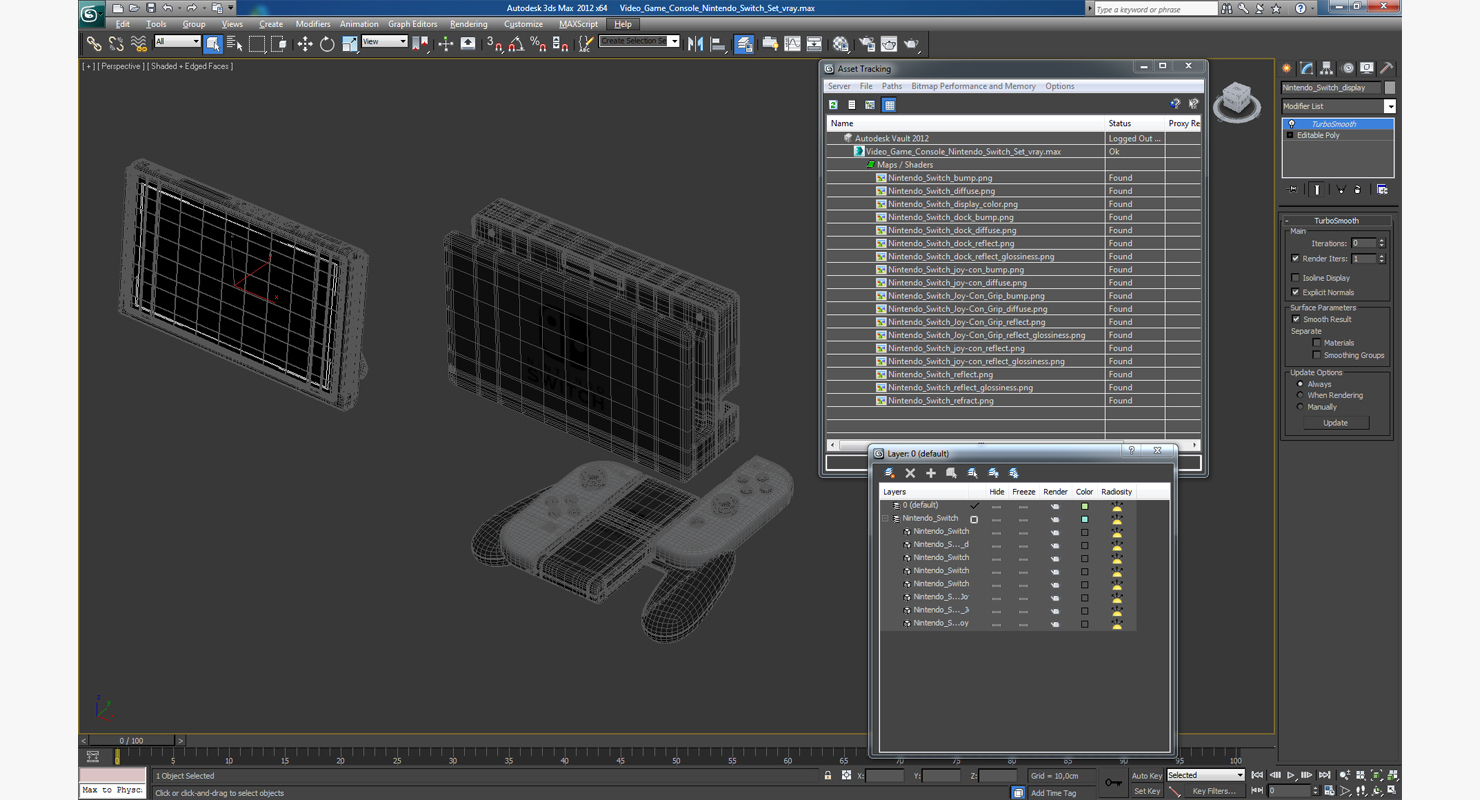Screen dimensions: 1480x800
Task: Click the large key Set Keys icon
Action: point(1113,782)
